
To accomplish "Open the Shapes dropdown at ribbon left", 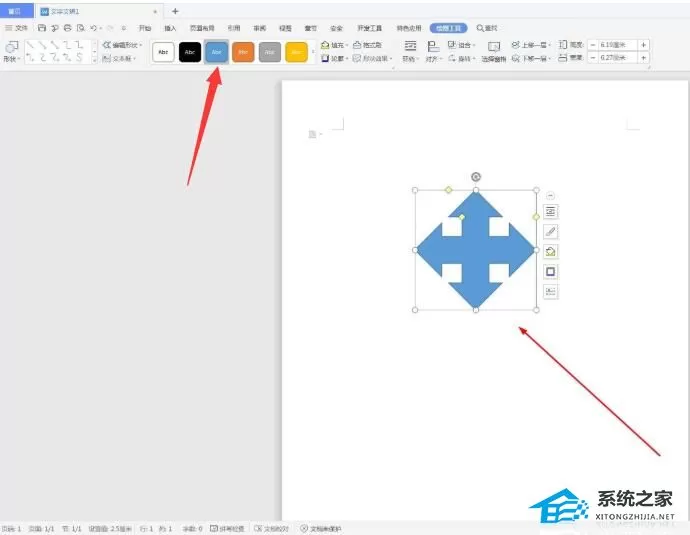I will [x=11, y=52].
